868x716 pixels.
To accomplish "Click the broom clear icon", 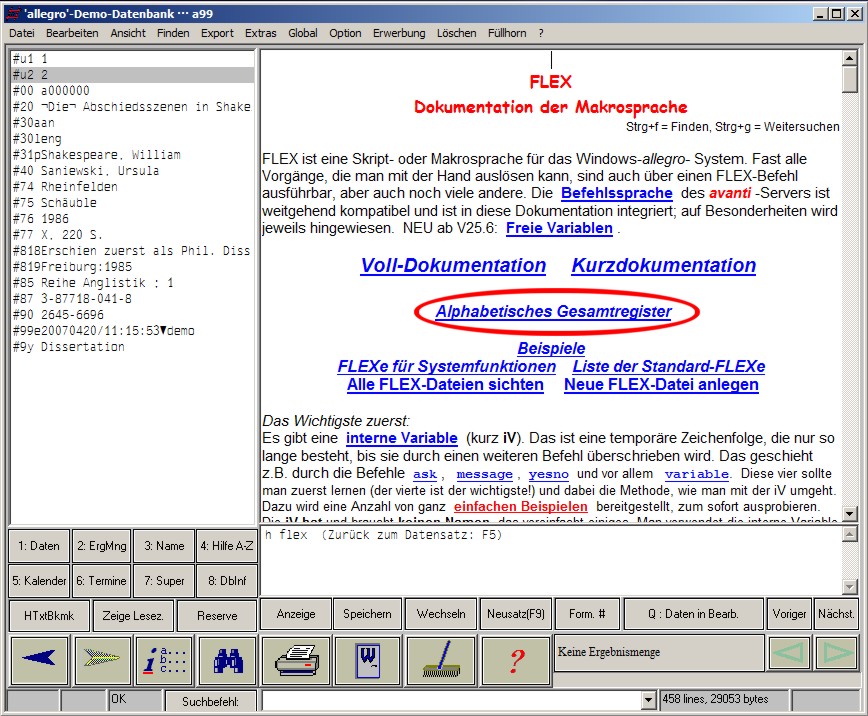I will [440, 659].
